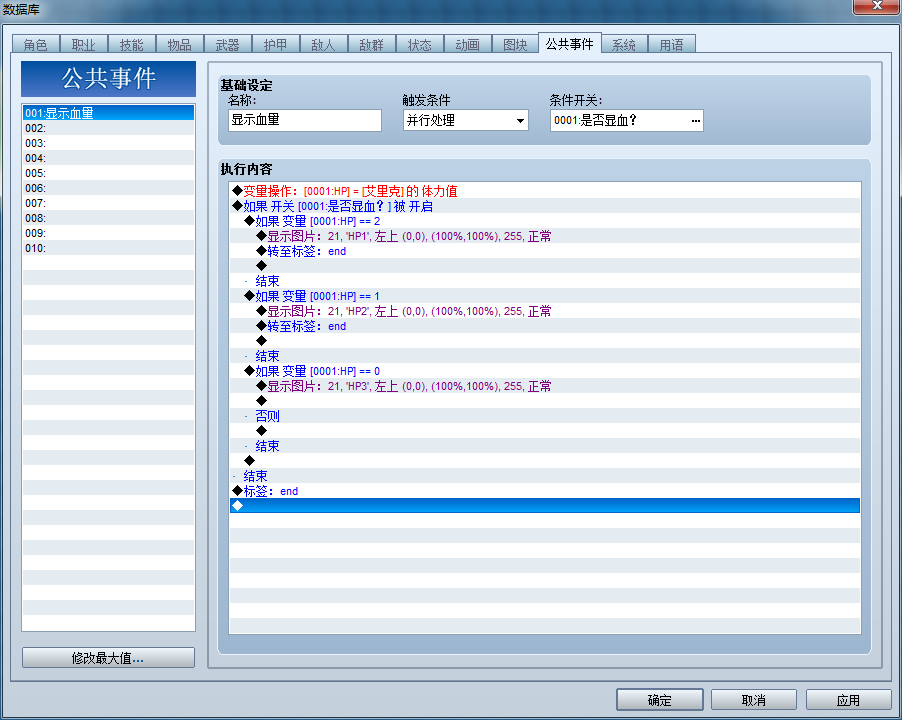Switch to the 技能 tab

[x=131, y=44]
